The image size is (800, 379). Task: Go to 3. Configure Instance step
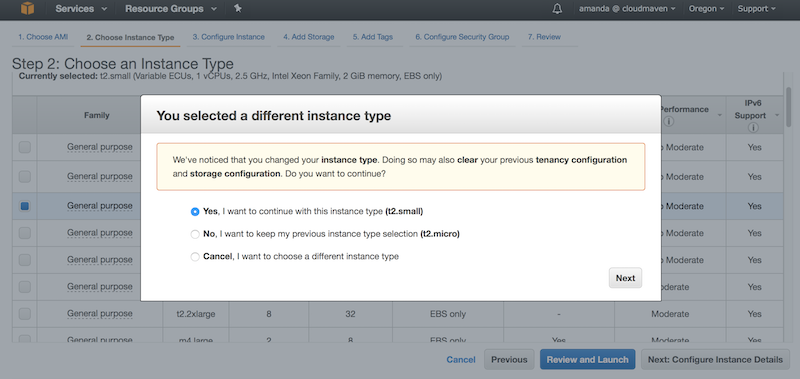[229, 37]
